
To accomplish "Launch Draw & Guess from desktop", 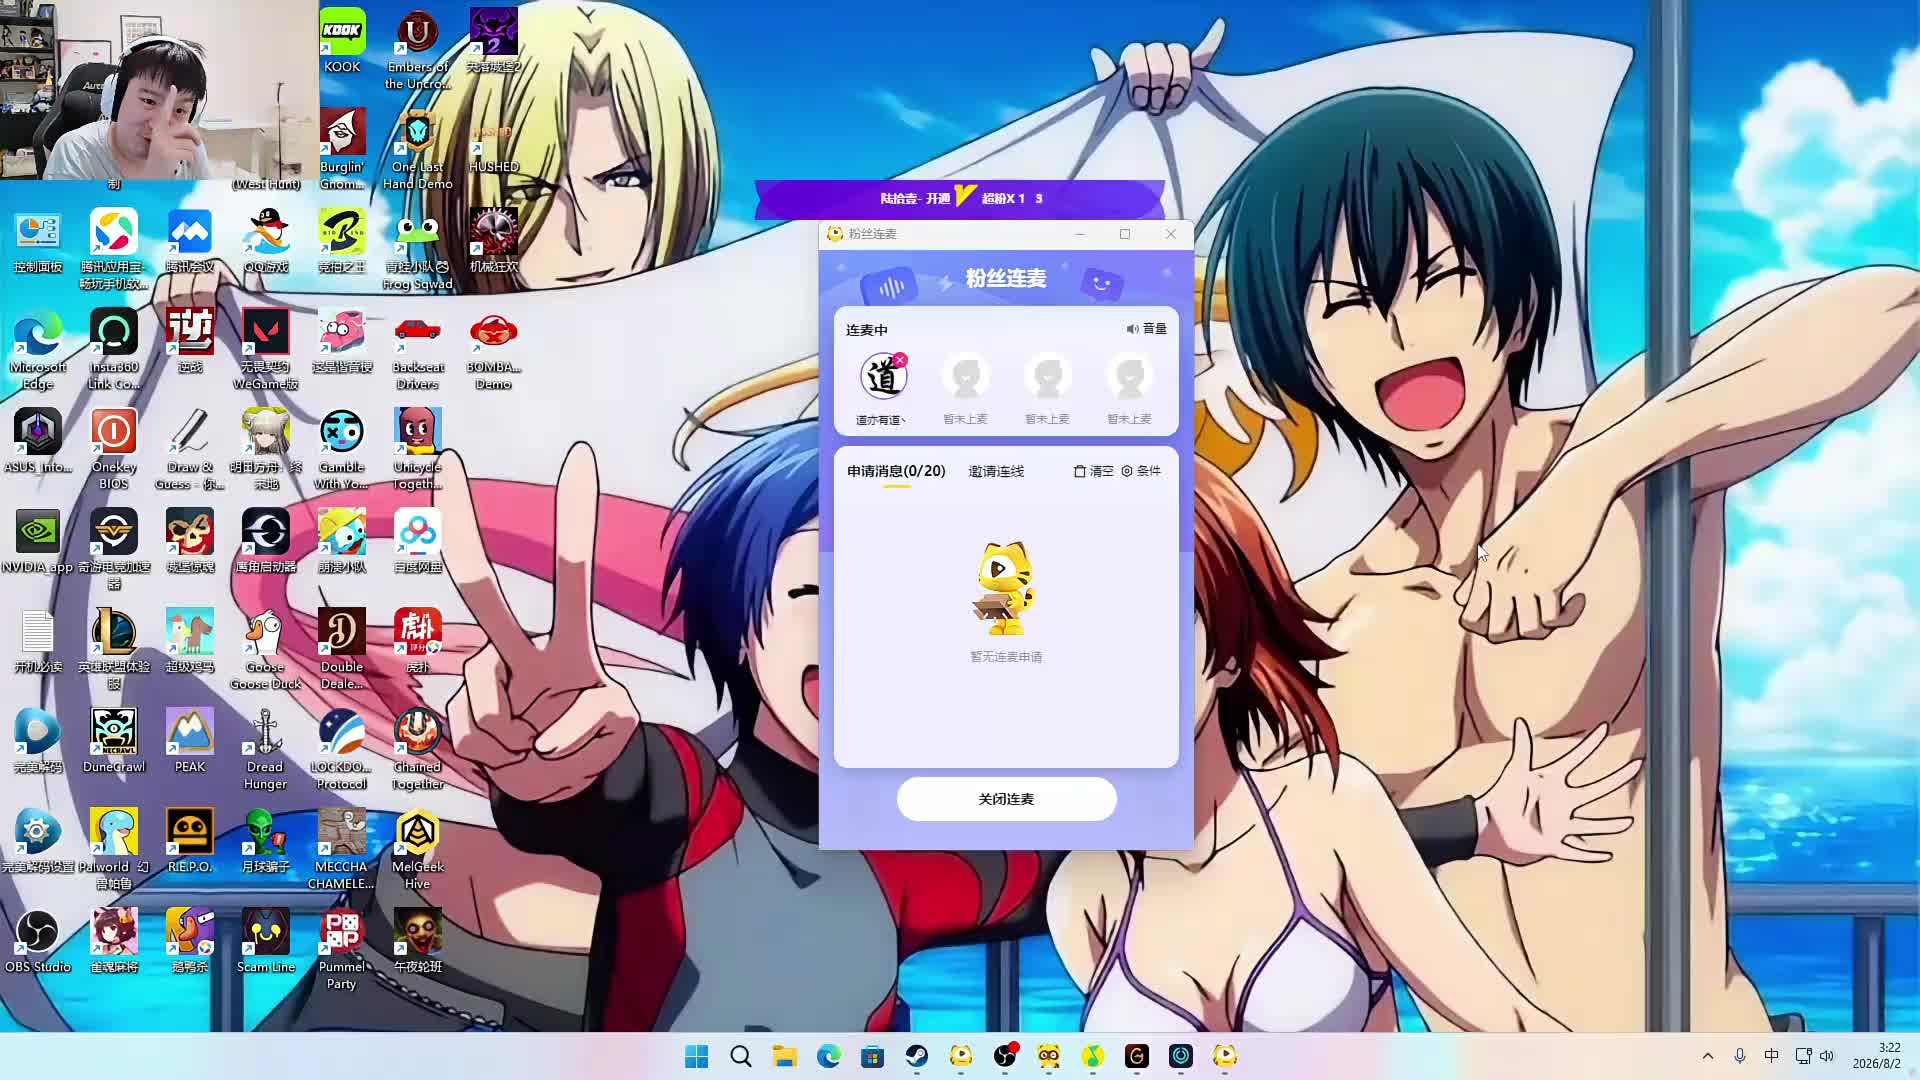I will point(189,448).
